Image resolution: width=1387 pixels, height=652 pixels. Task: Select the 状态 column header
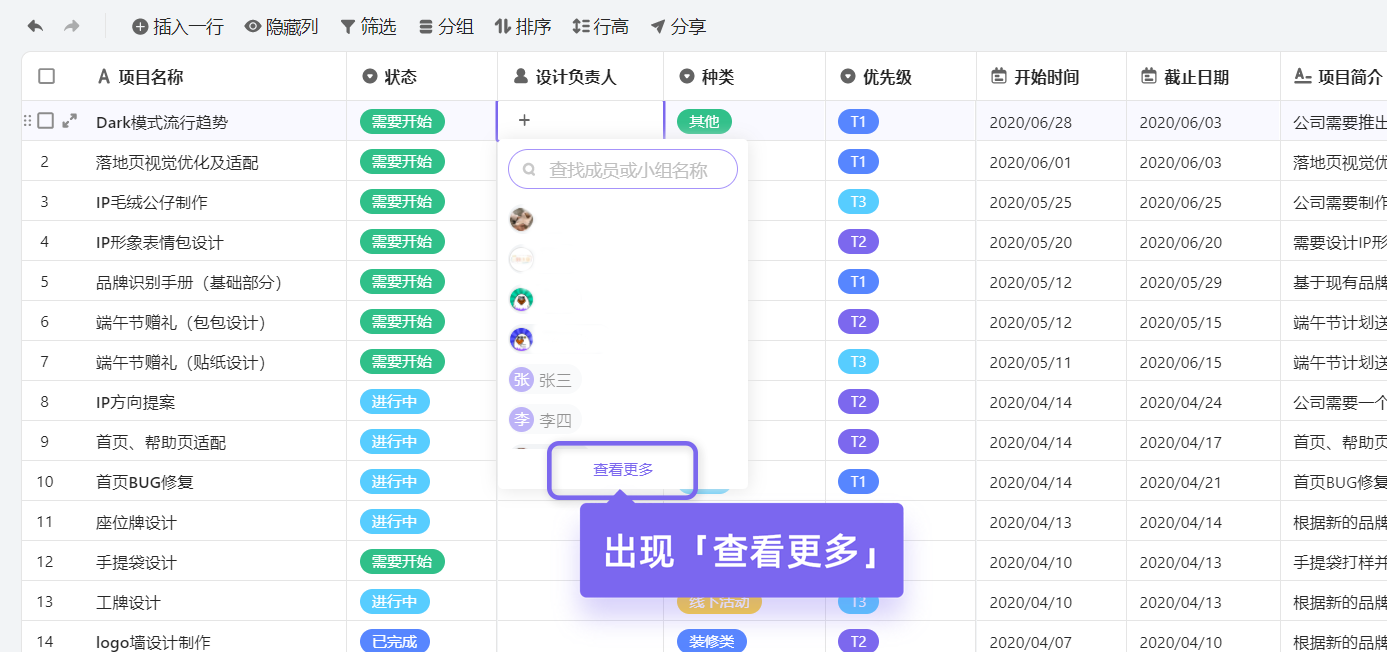[x=422, y=77]
